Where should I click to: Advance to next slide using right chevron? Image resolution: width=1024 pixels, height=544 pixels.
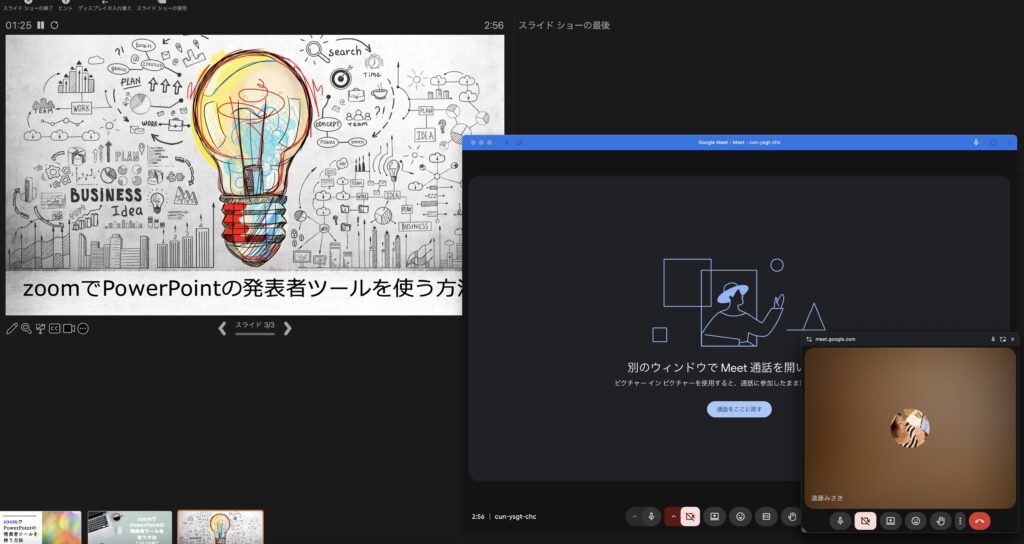pyautogui.click(x=288, y=328)
